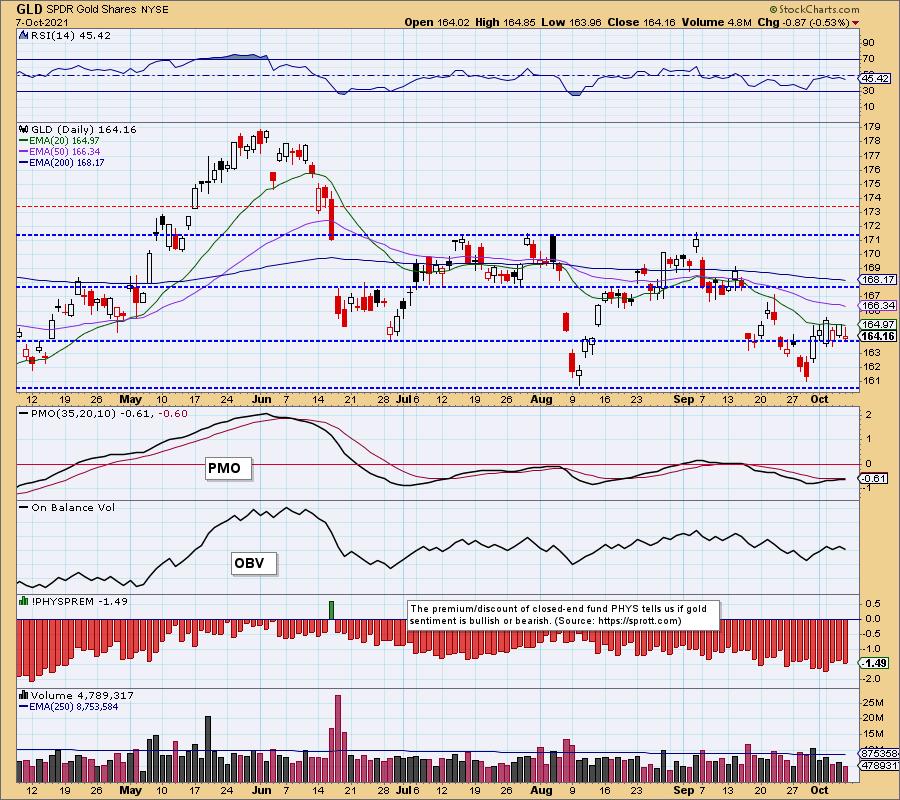
Task: Click the bold 164.16 last-price tag
Action: [878, 336]
